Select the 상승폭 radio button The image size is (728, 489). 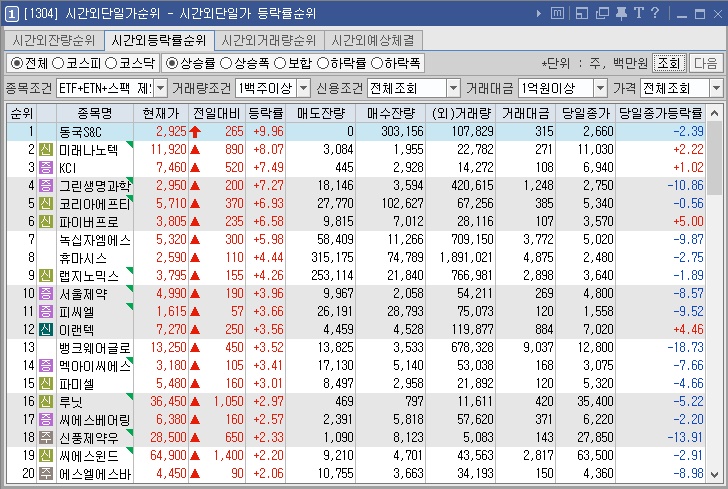226,63
